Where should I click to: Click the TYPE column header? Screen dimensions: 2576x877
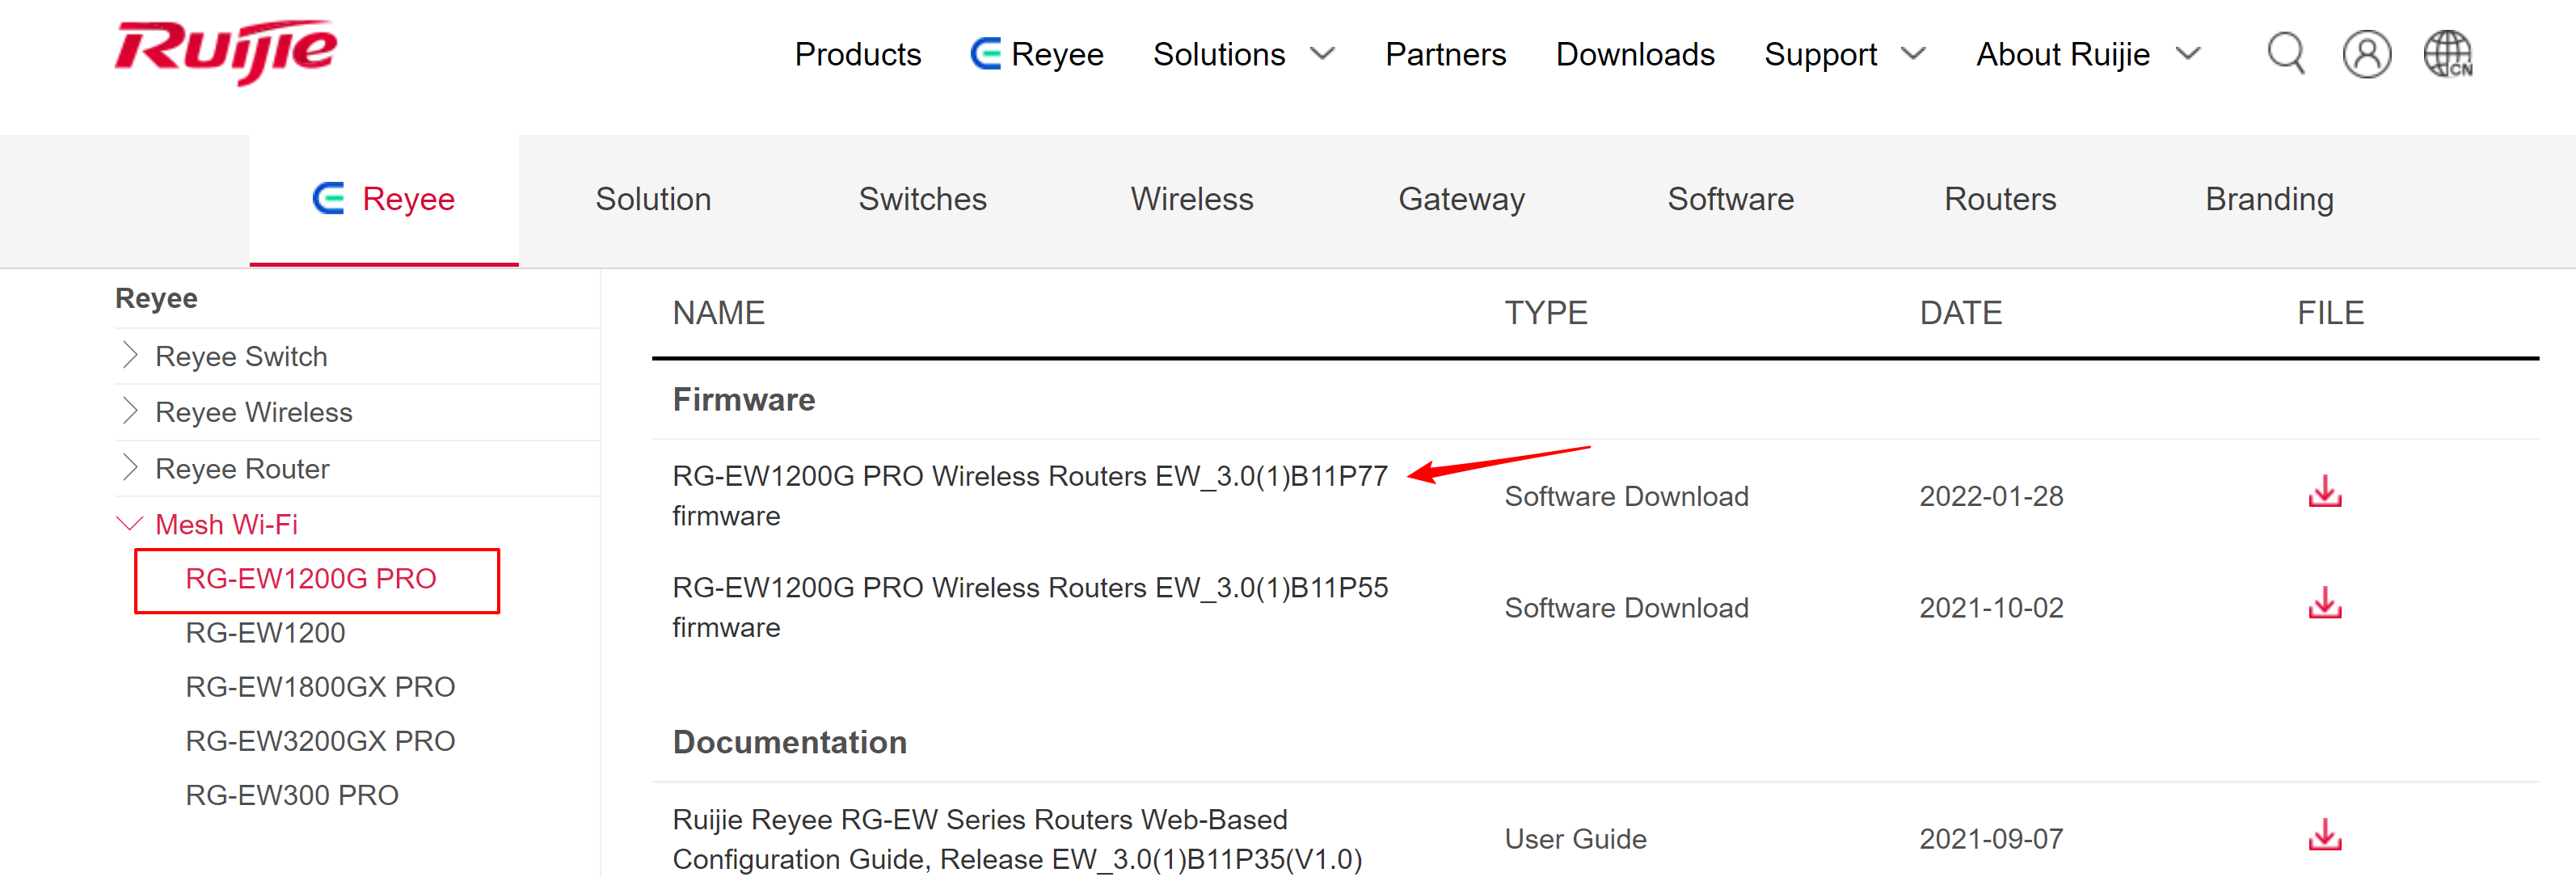pyautogui.click(x=1545, y=313)
